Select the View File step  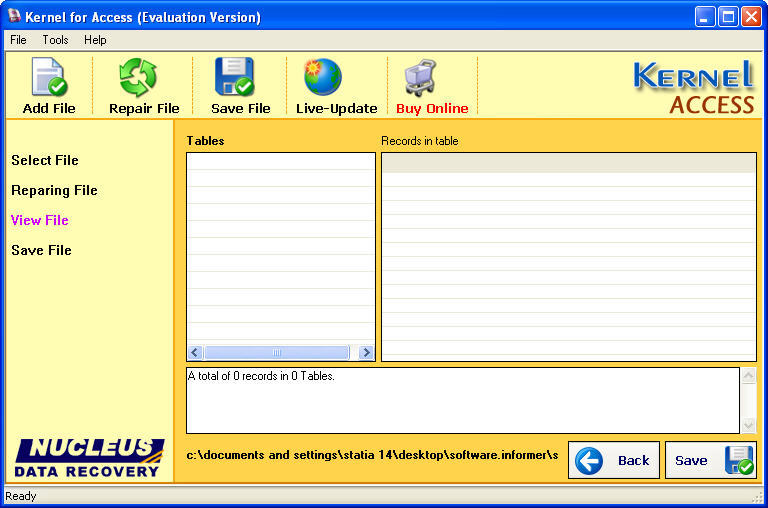pyautogui.click(x=40, y=220)
